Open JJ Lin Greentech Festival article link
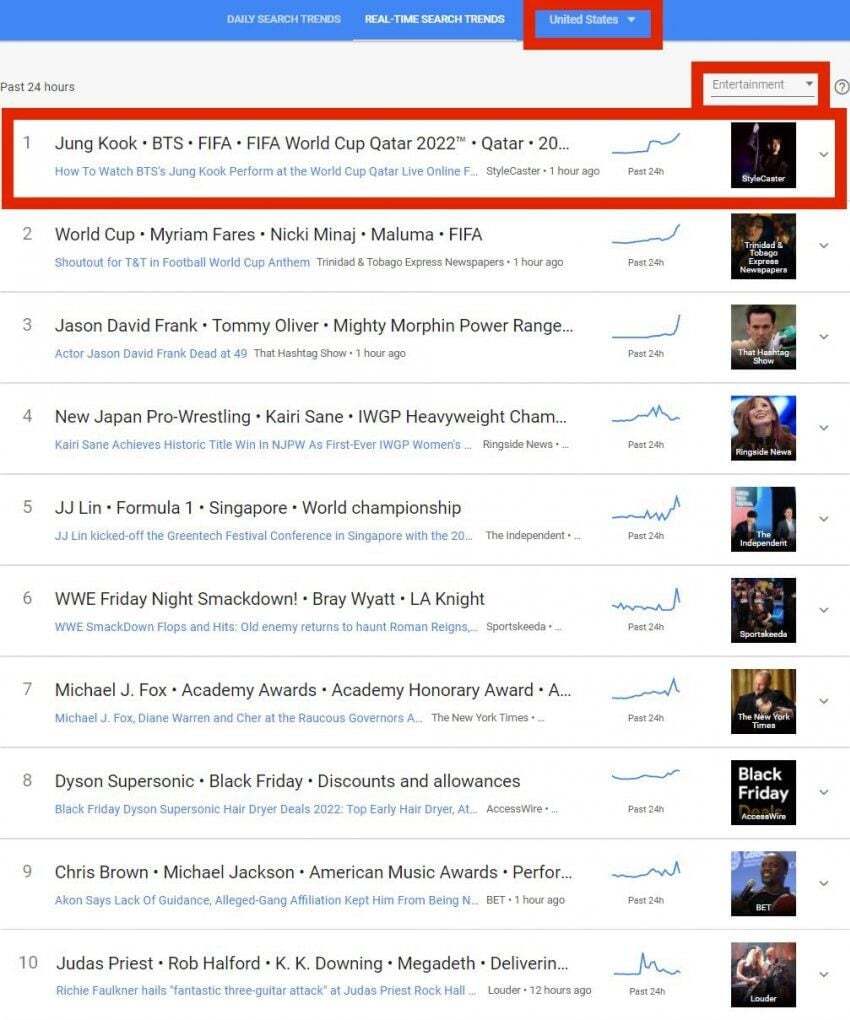The width and height of the screenshot is (850, 1020). pos(263,535)
